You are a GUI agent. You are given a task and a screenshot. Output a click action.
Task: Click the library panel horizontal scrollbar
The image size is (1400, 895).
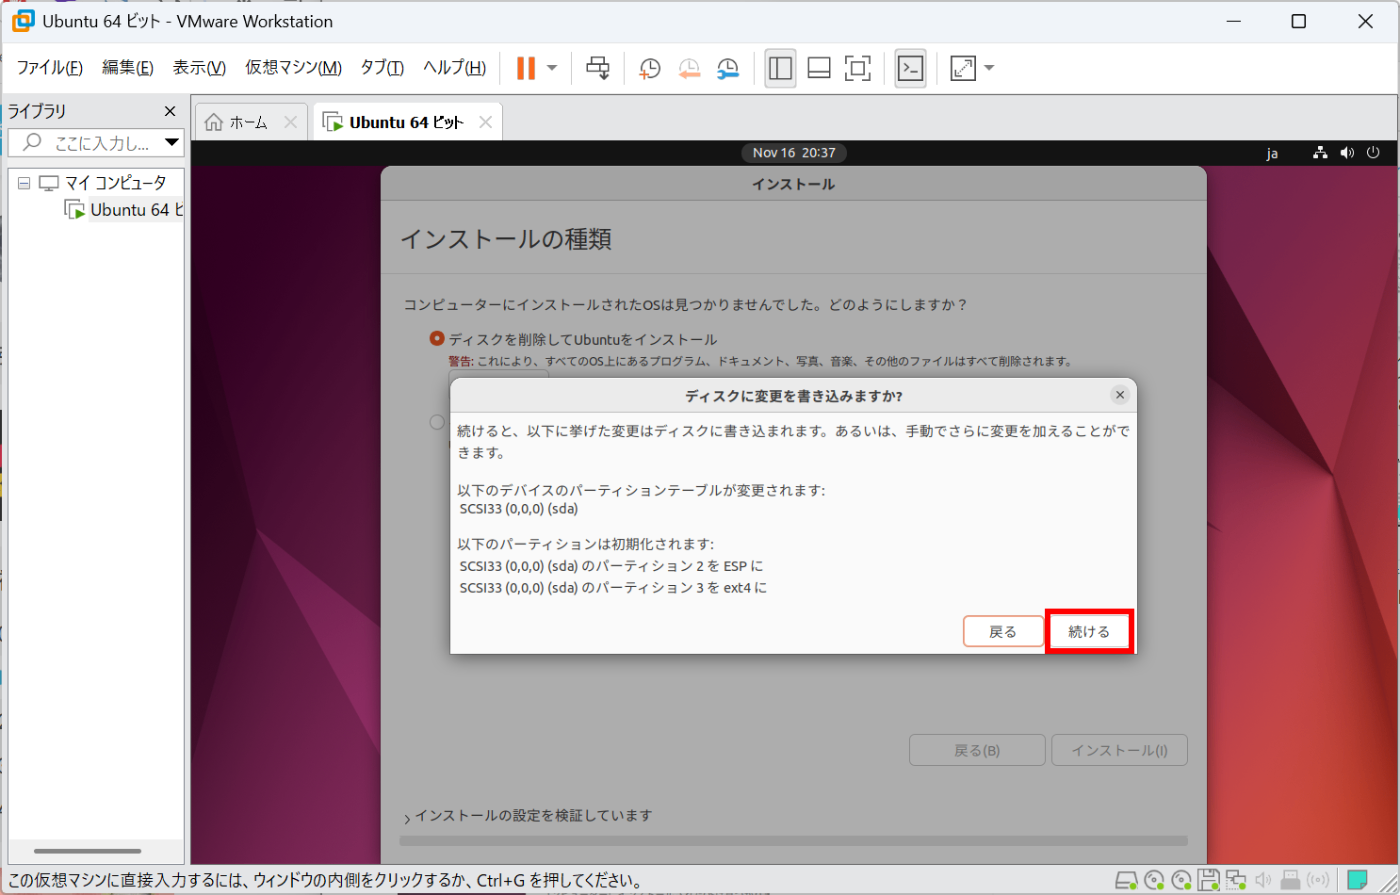point(88,851)
